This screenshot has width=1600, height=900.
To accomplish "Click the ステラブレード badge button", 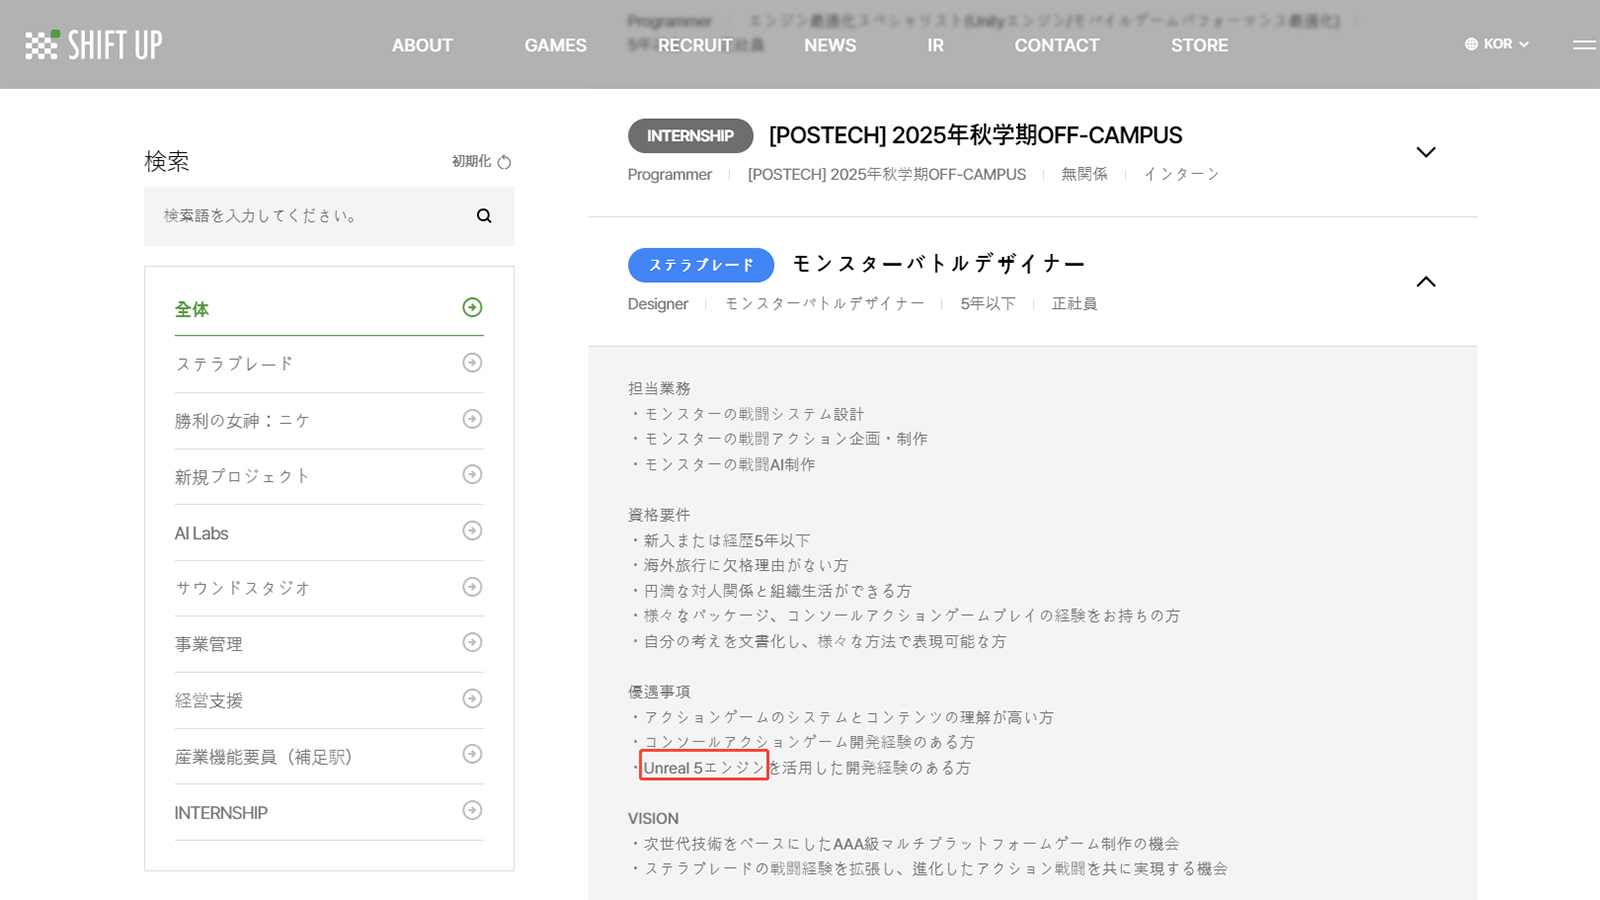I will coord(700,265).
